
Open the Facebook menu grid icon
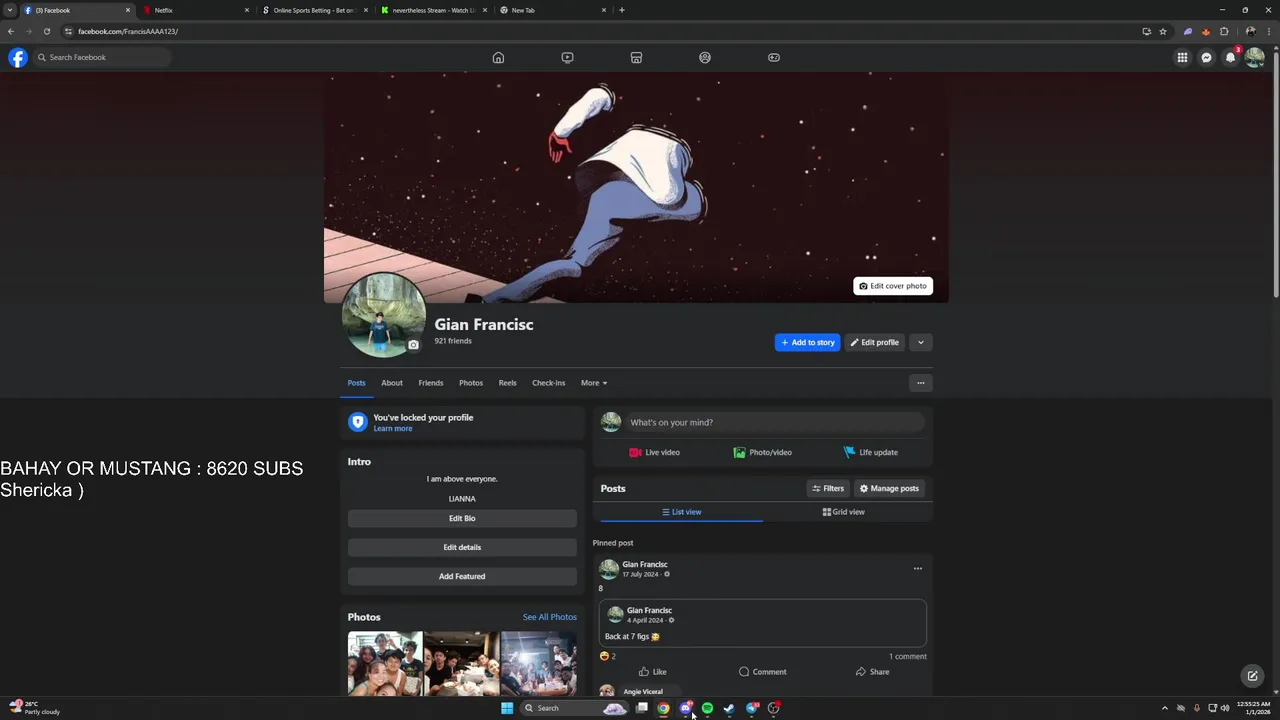click(1182, 57)
